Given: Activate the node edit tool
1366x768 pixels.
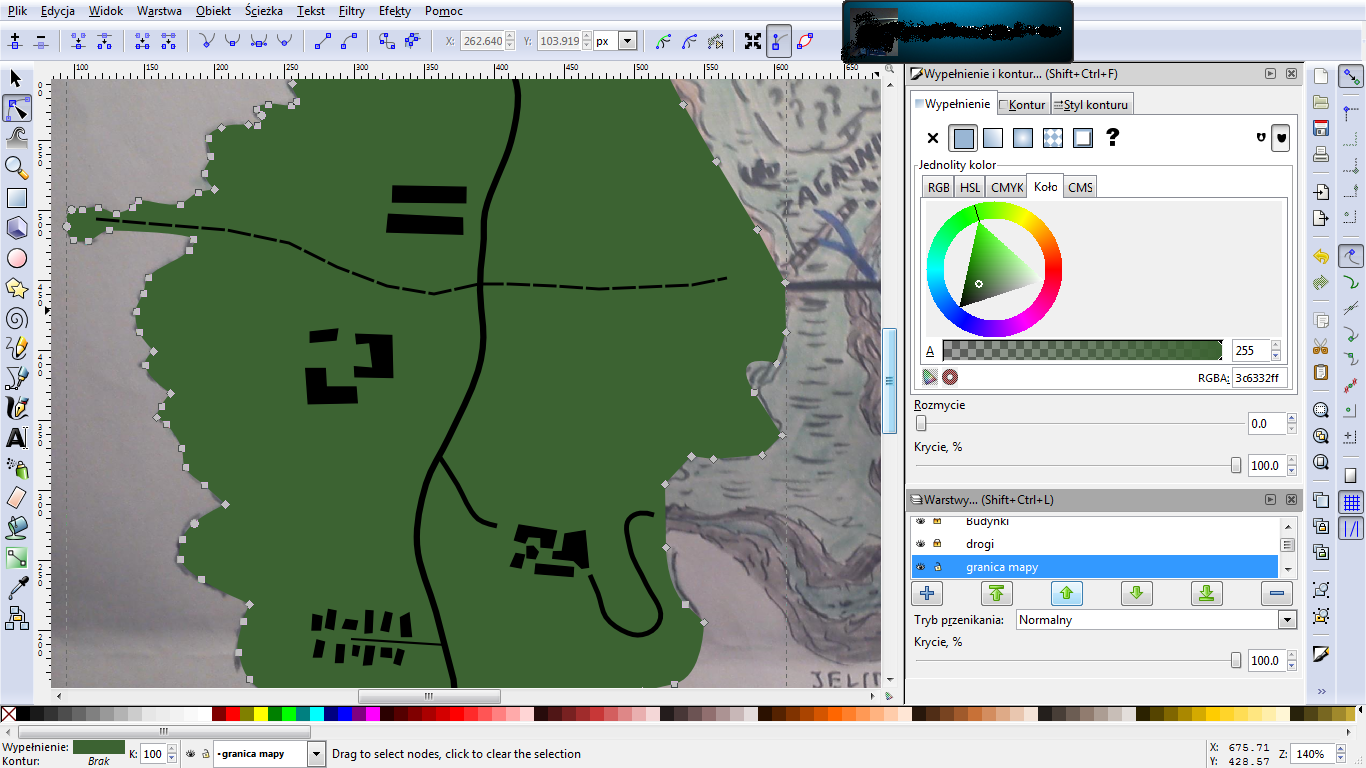Looking at the screenshot, I should (x=16, y=108).
